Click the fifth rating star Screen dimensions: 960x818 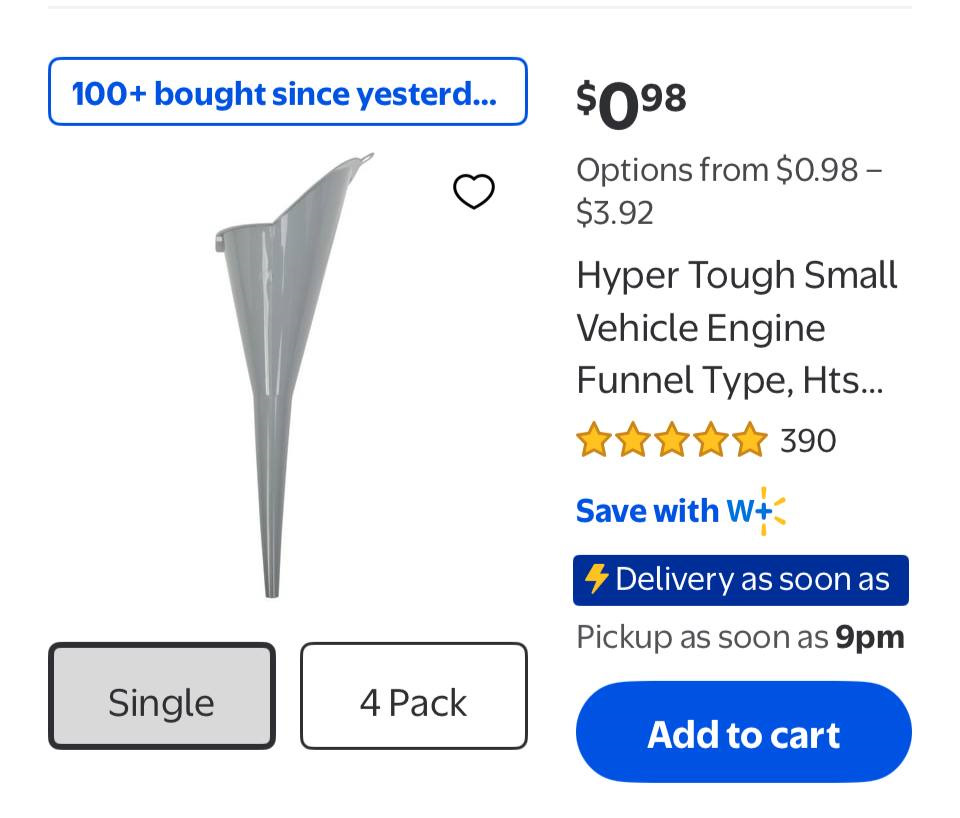pyautogui.click(x=749, y=440)
